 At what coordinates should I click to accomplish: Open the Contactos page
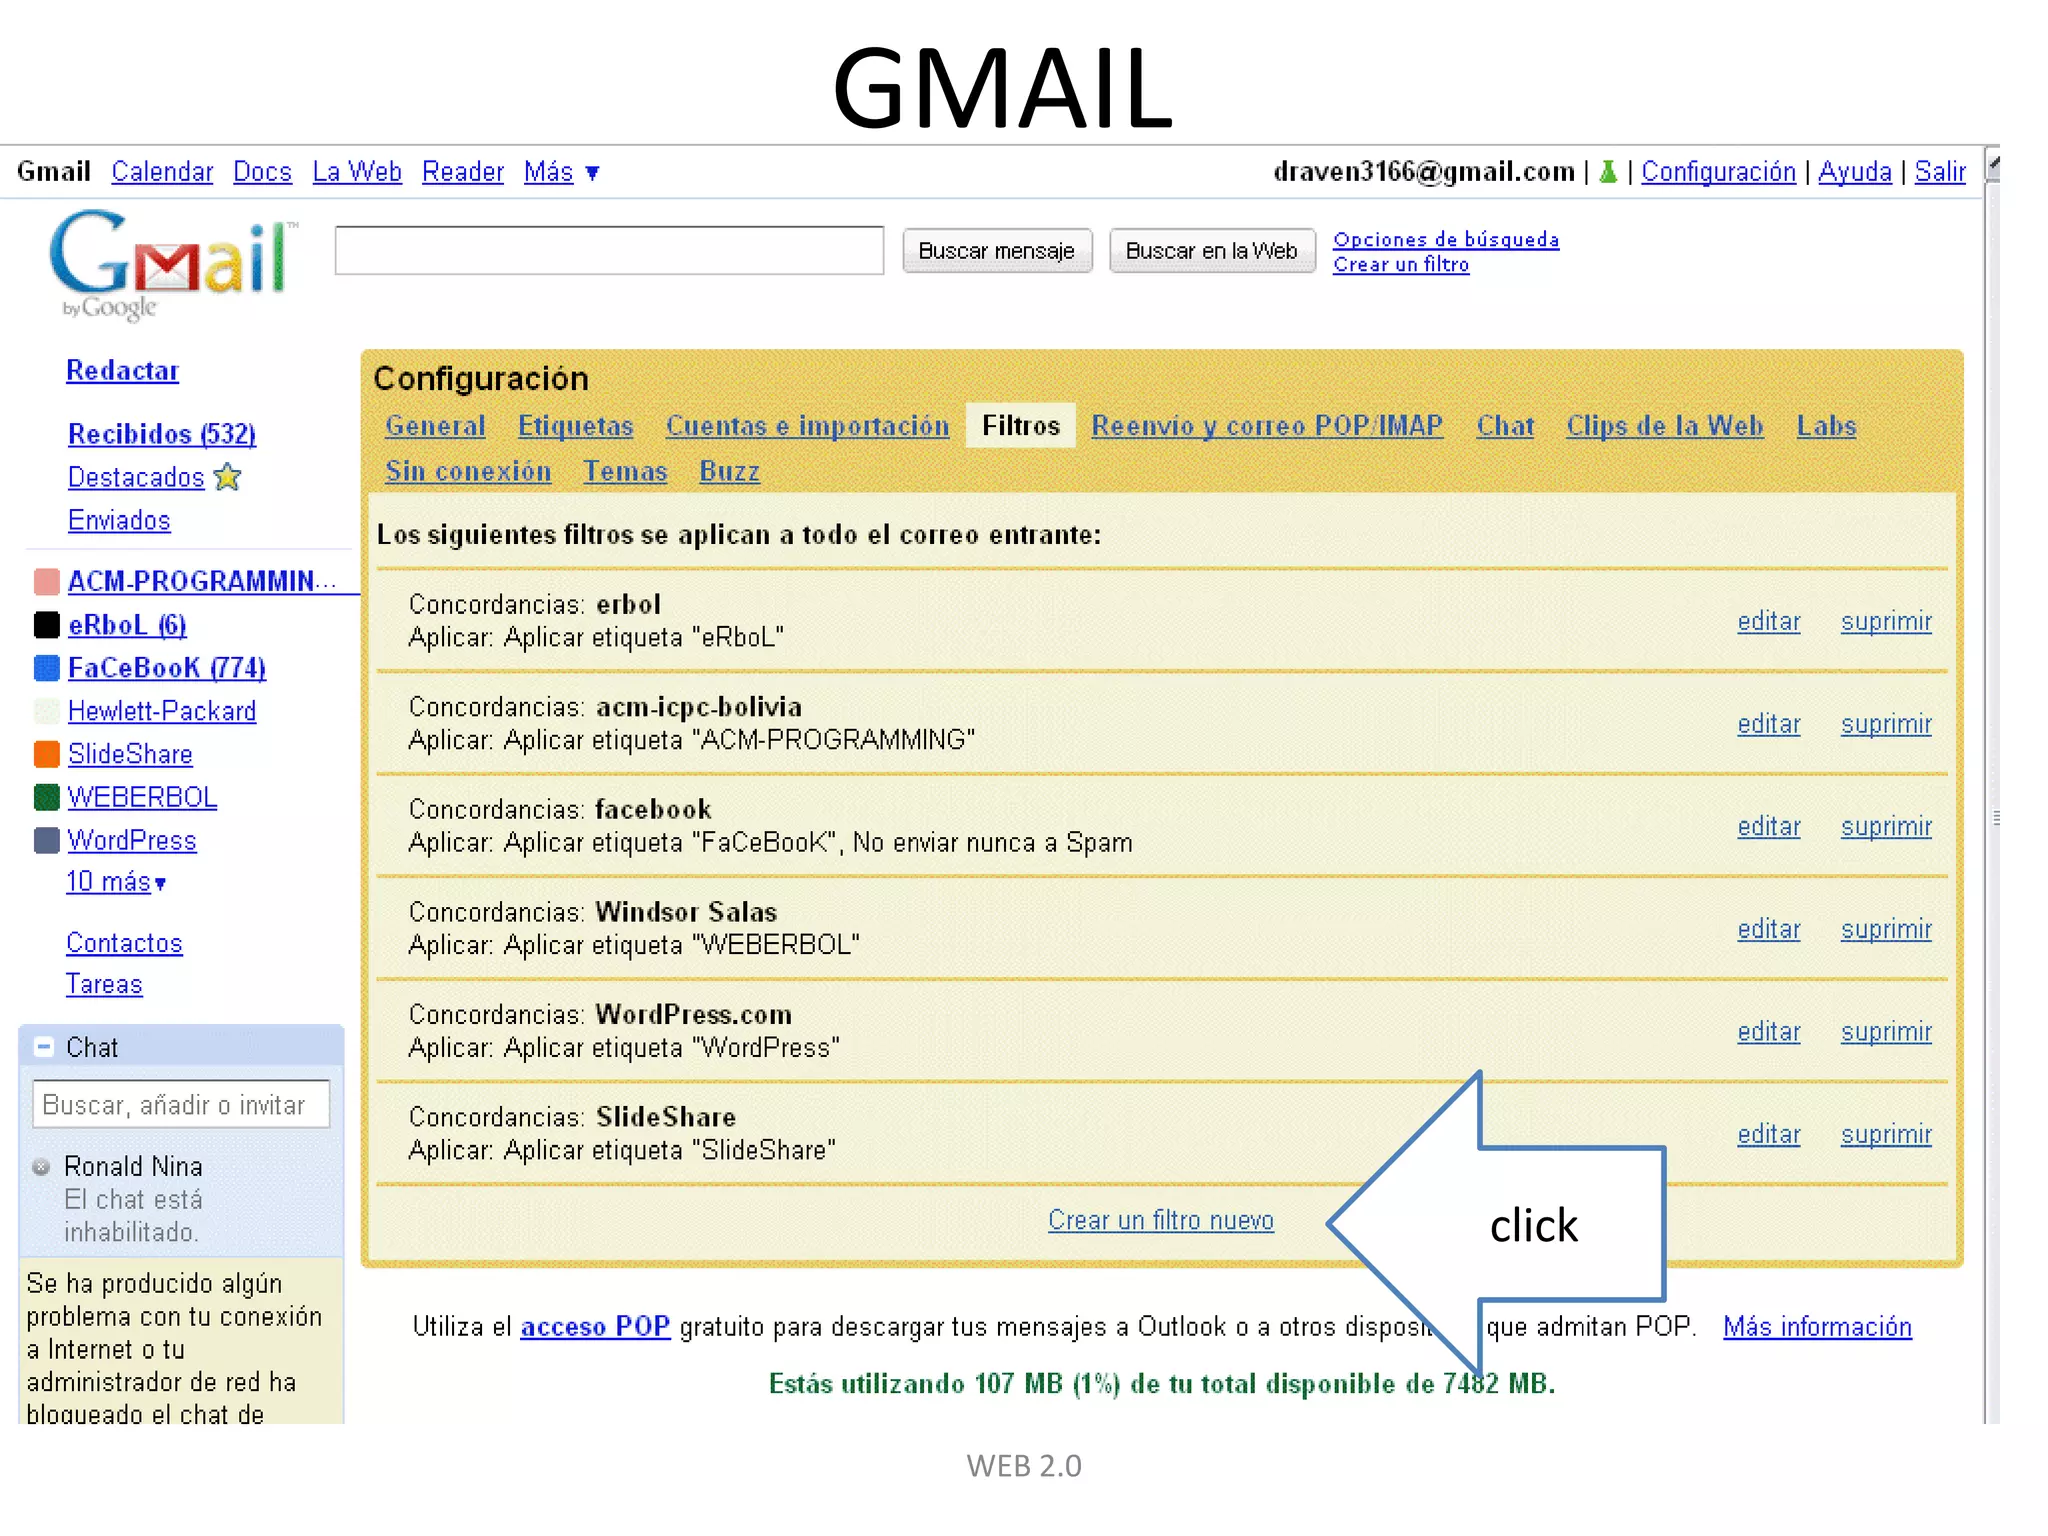pyautogui.click(x=124, y=943)
